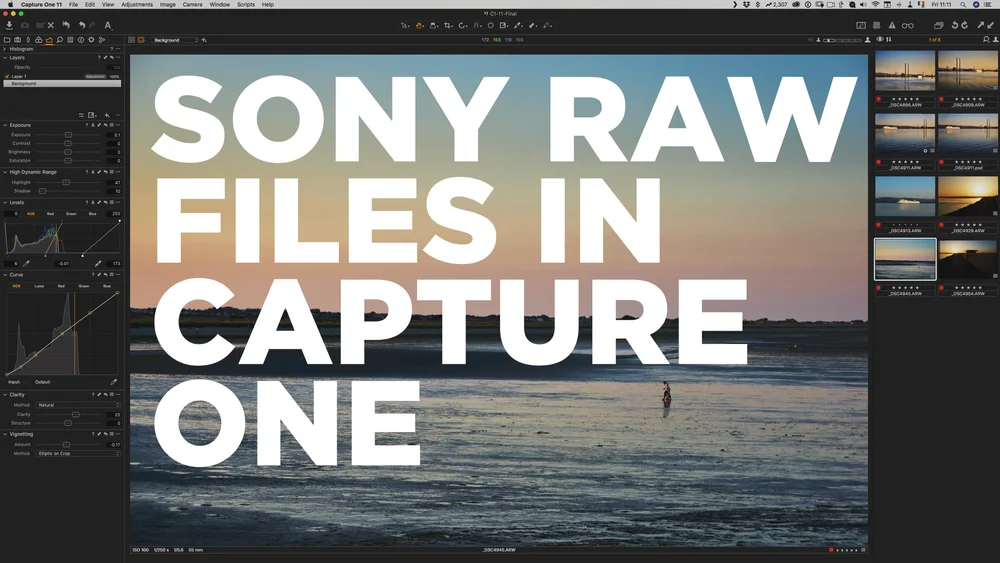Toggle the browser eye view mode icon
The width and height of the screenshot is (1000, 563).
pyautogui.click(x=879, y=40)
